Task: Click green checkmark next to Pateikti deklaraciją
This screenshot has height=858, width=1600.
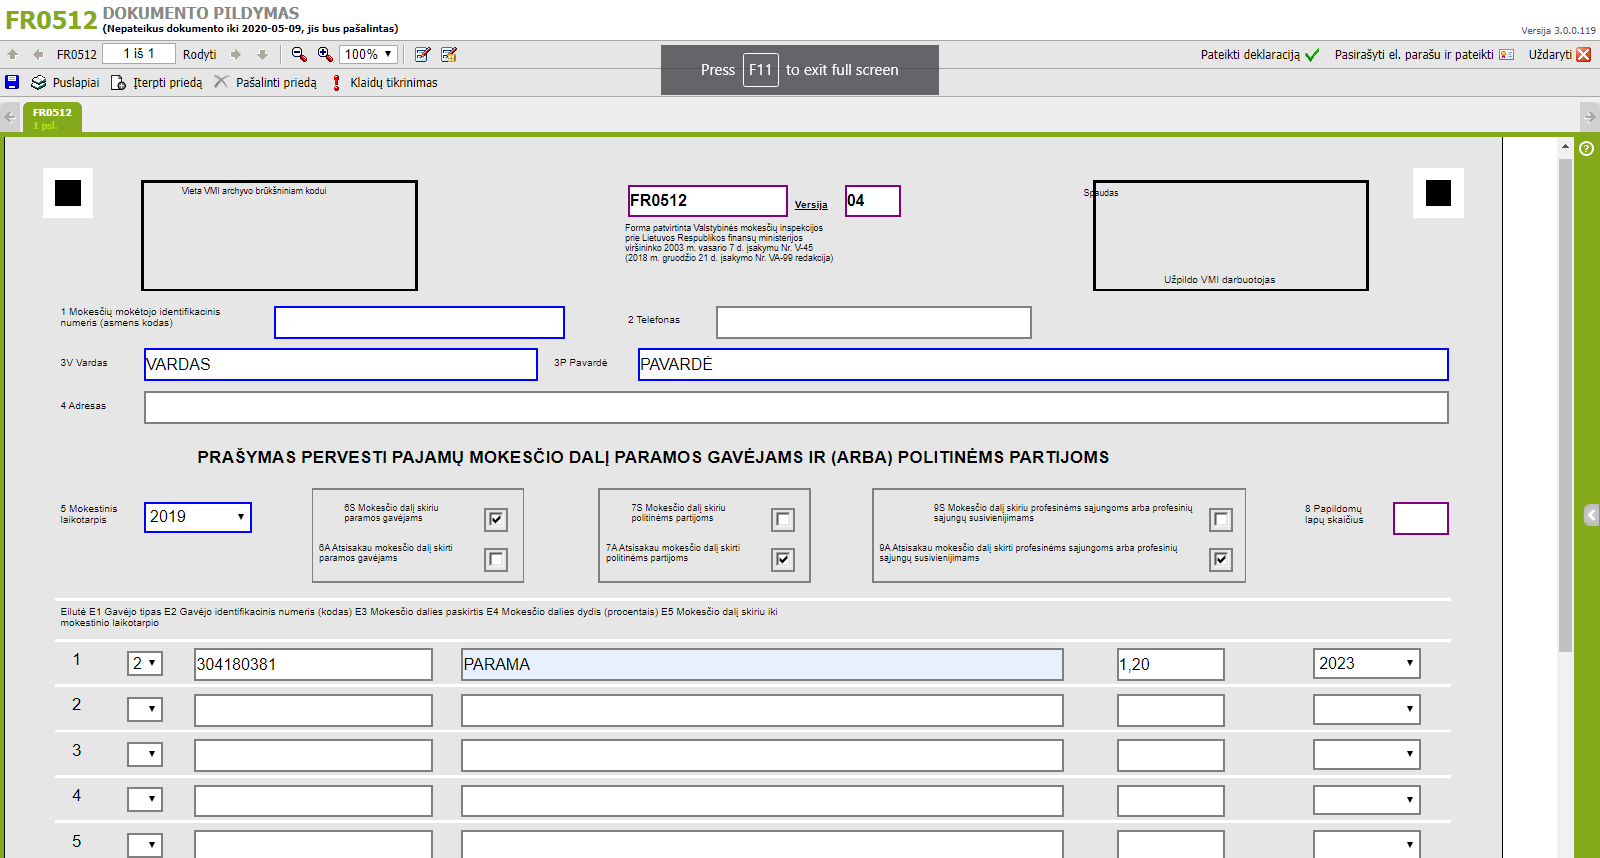Action: coord(1312,55)
